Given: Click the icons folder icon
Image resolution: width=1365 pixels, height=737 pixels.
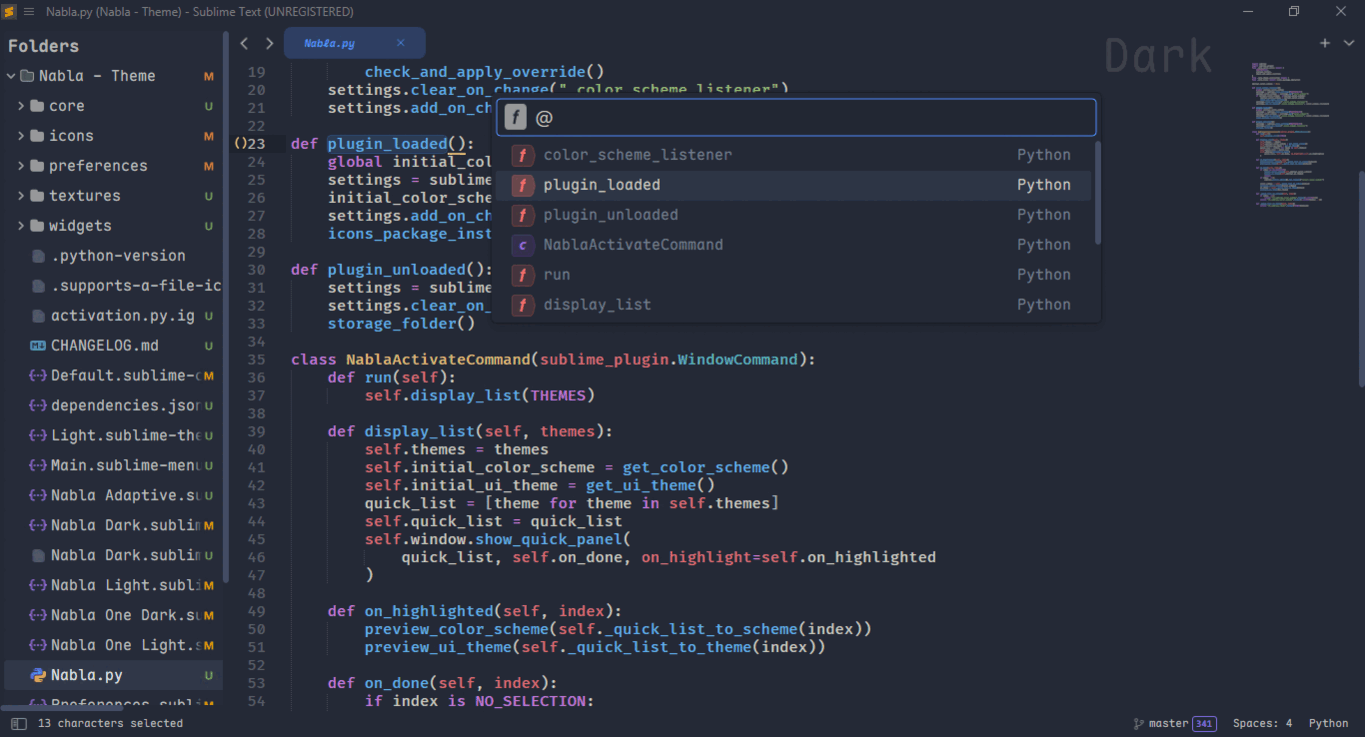Looking at the screenshot, I should click(37, 136).
